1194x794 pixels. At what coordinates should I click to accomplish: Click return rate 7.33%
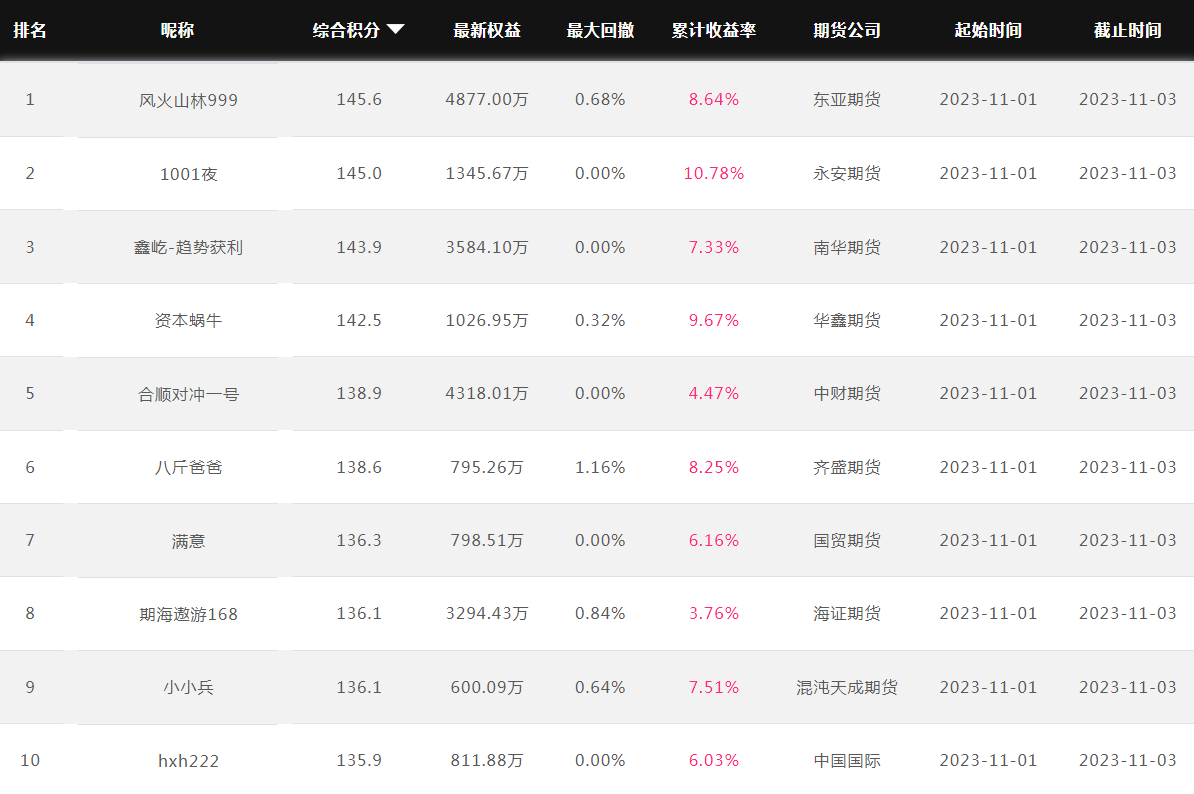714,247
